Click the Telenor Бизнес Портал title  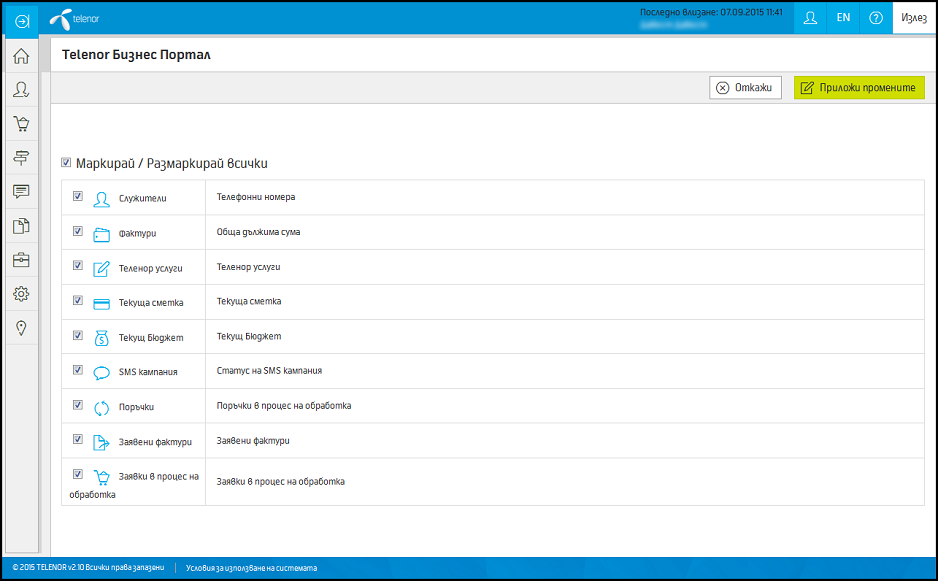click(x=136, y=55)
